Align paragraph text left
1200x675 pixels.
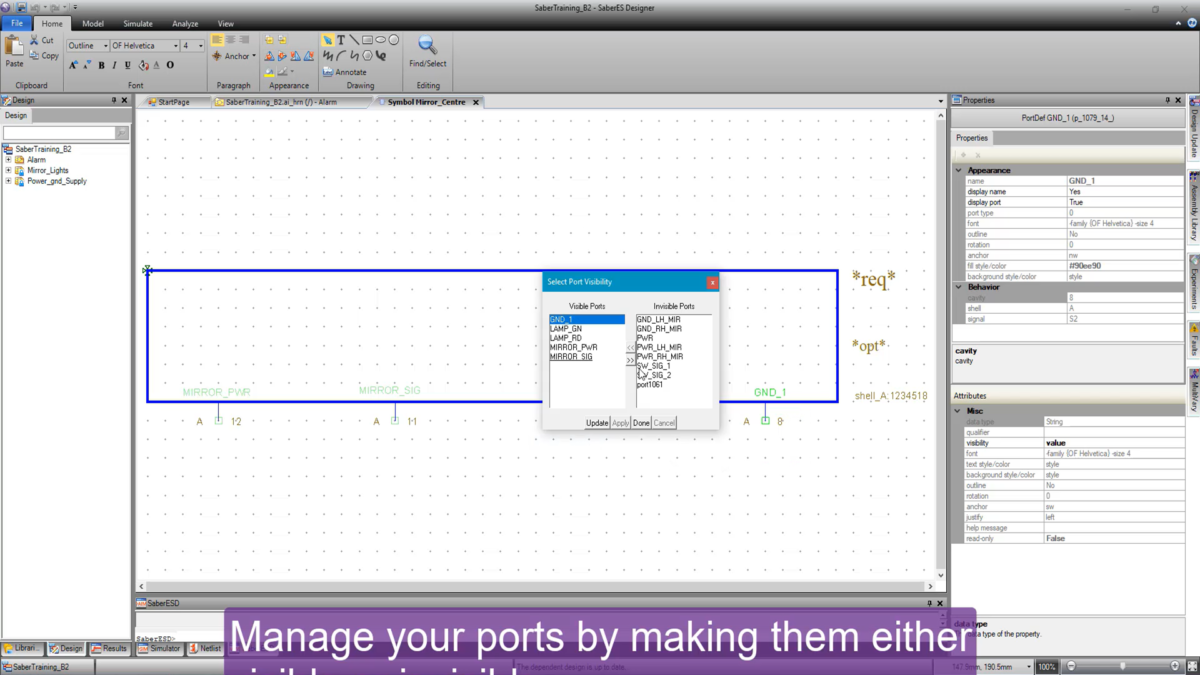click(217, 40)
